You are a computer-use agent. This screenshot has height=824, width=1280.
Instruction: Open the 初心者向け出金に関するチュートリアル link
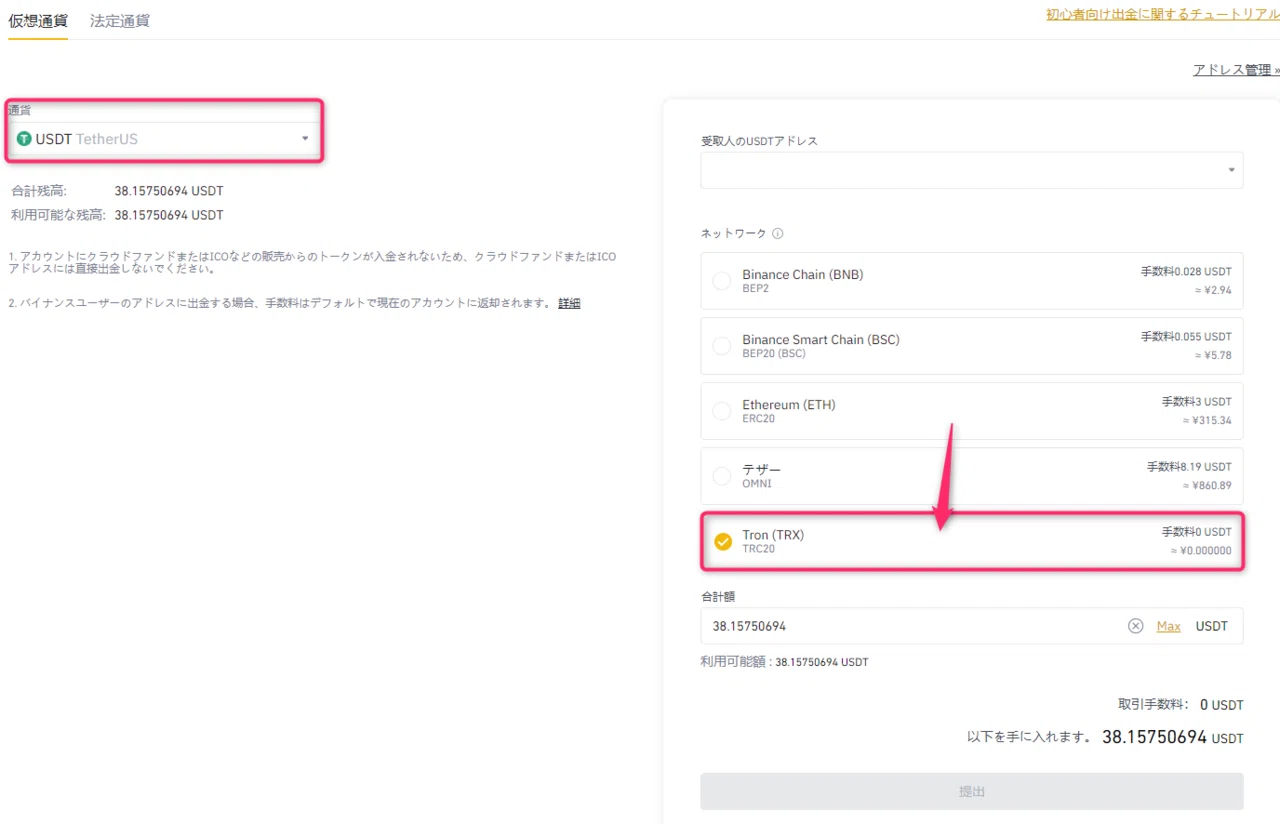tap(1163, 14)
